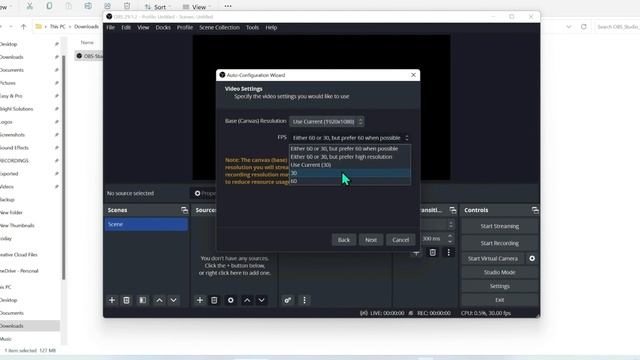Add a new scene with plus icon

pyautogui.click(x=112, y=300)
